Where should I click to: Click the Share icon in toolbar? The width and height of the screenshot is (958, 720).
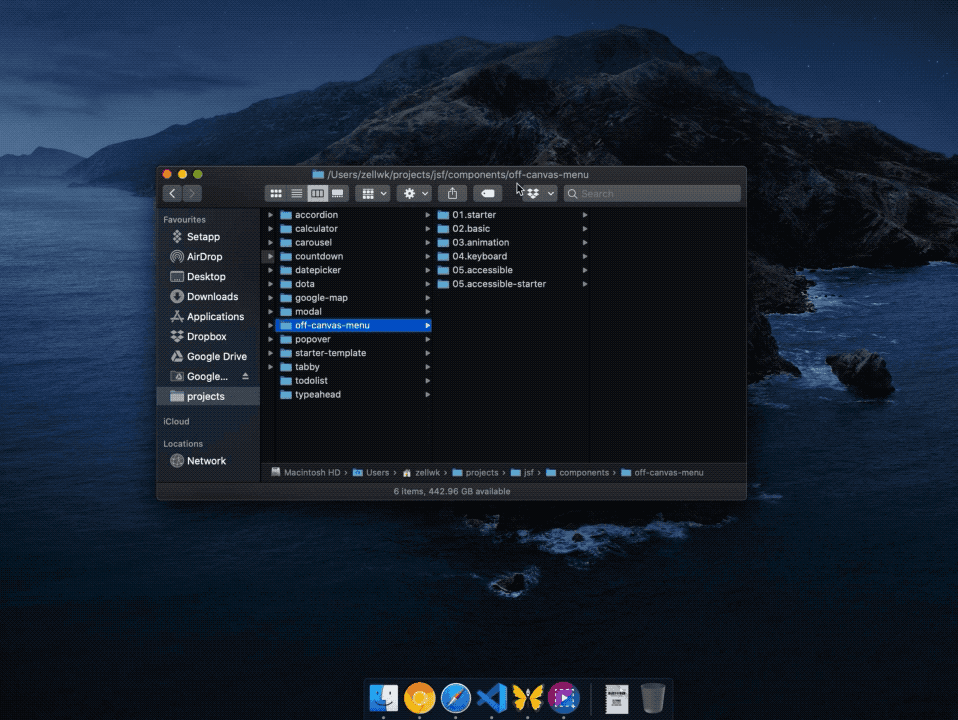tap(452, 193)
